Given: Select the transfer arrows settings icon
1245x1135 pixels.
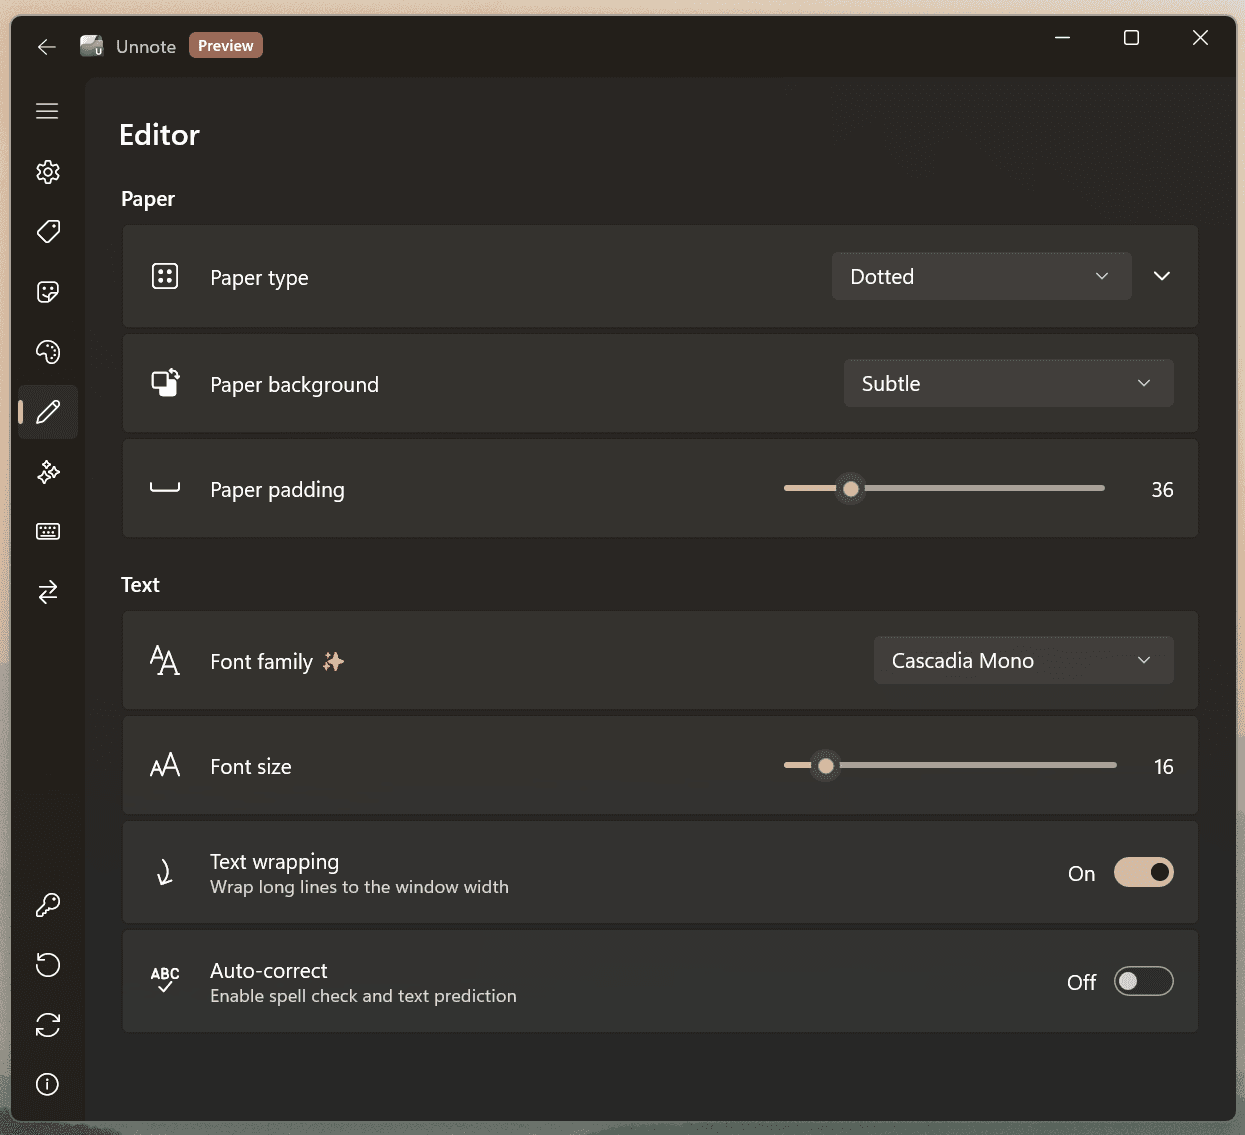Looking at the screenshot, I should coord(47,591).
